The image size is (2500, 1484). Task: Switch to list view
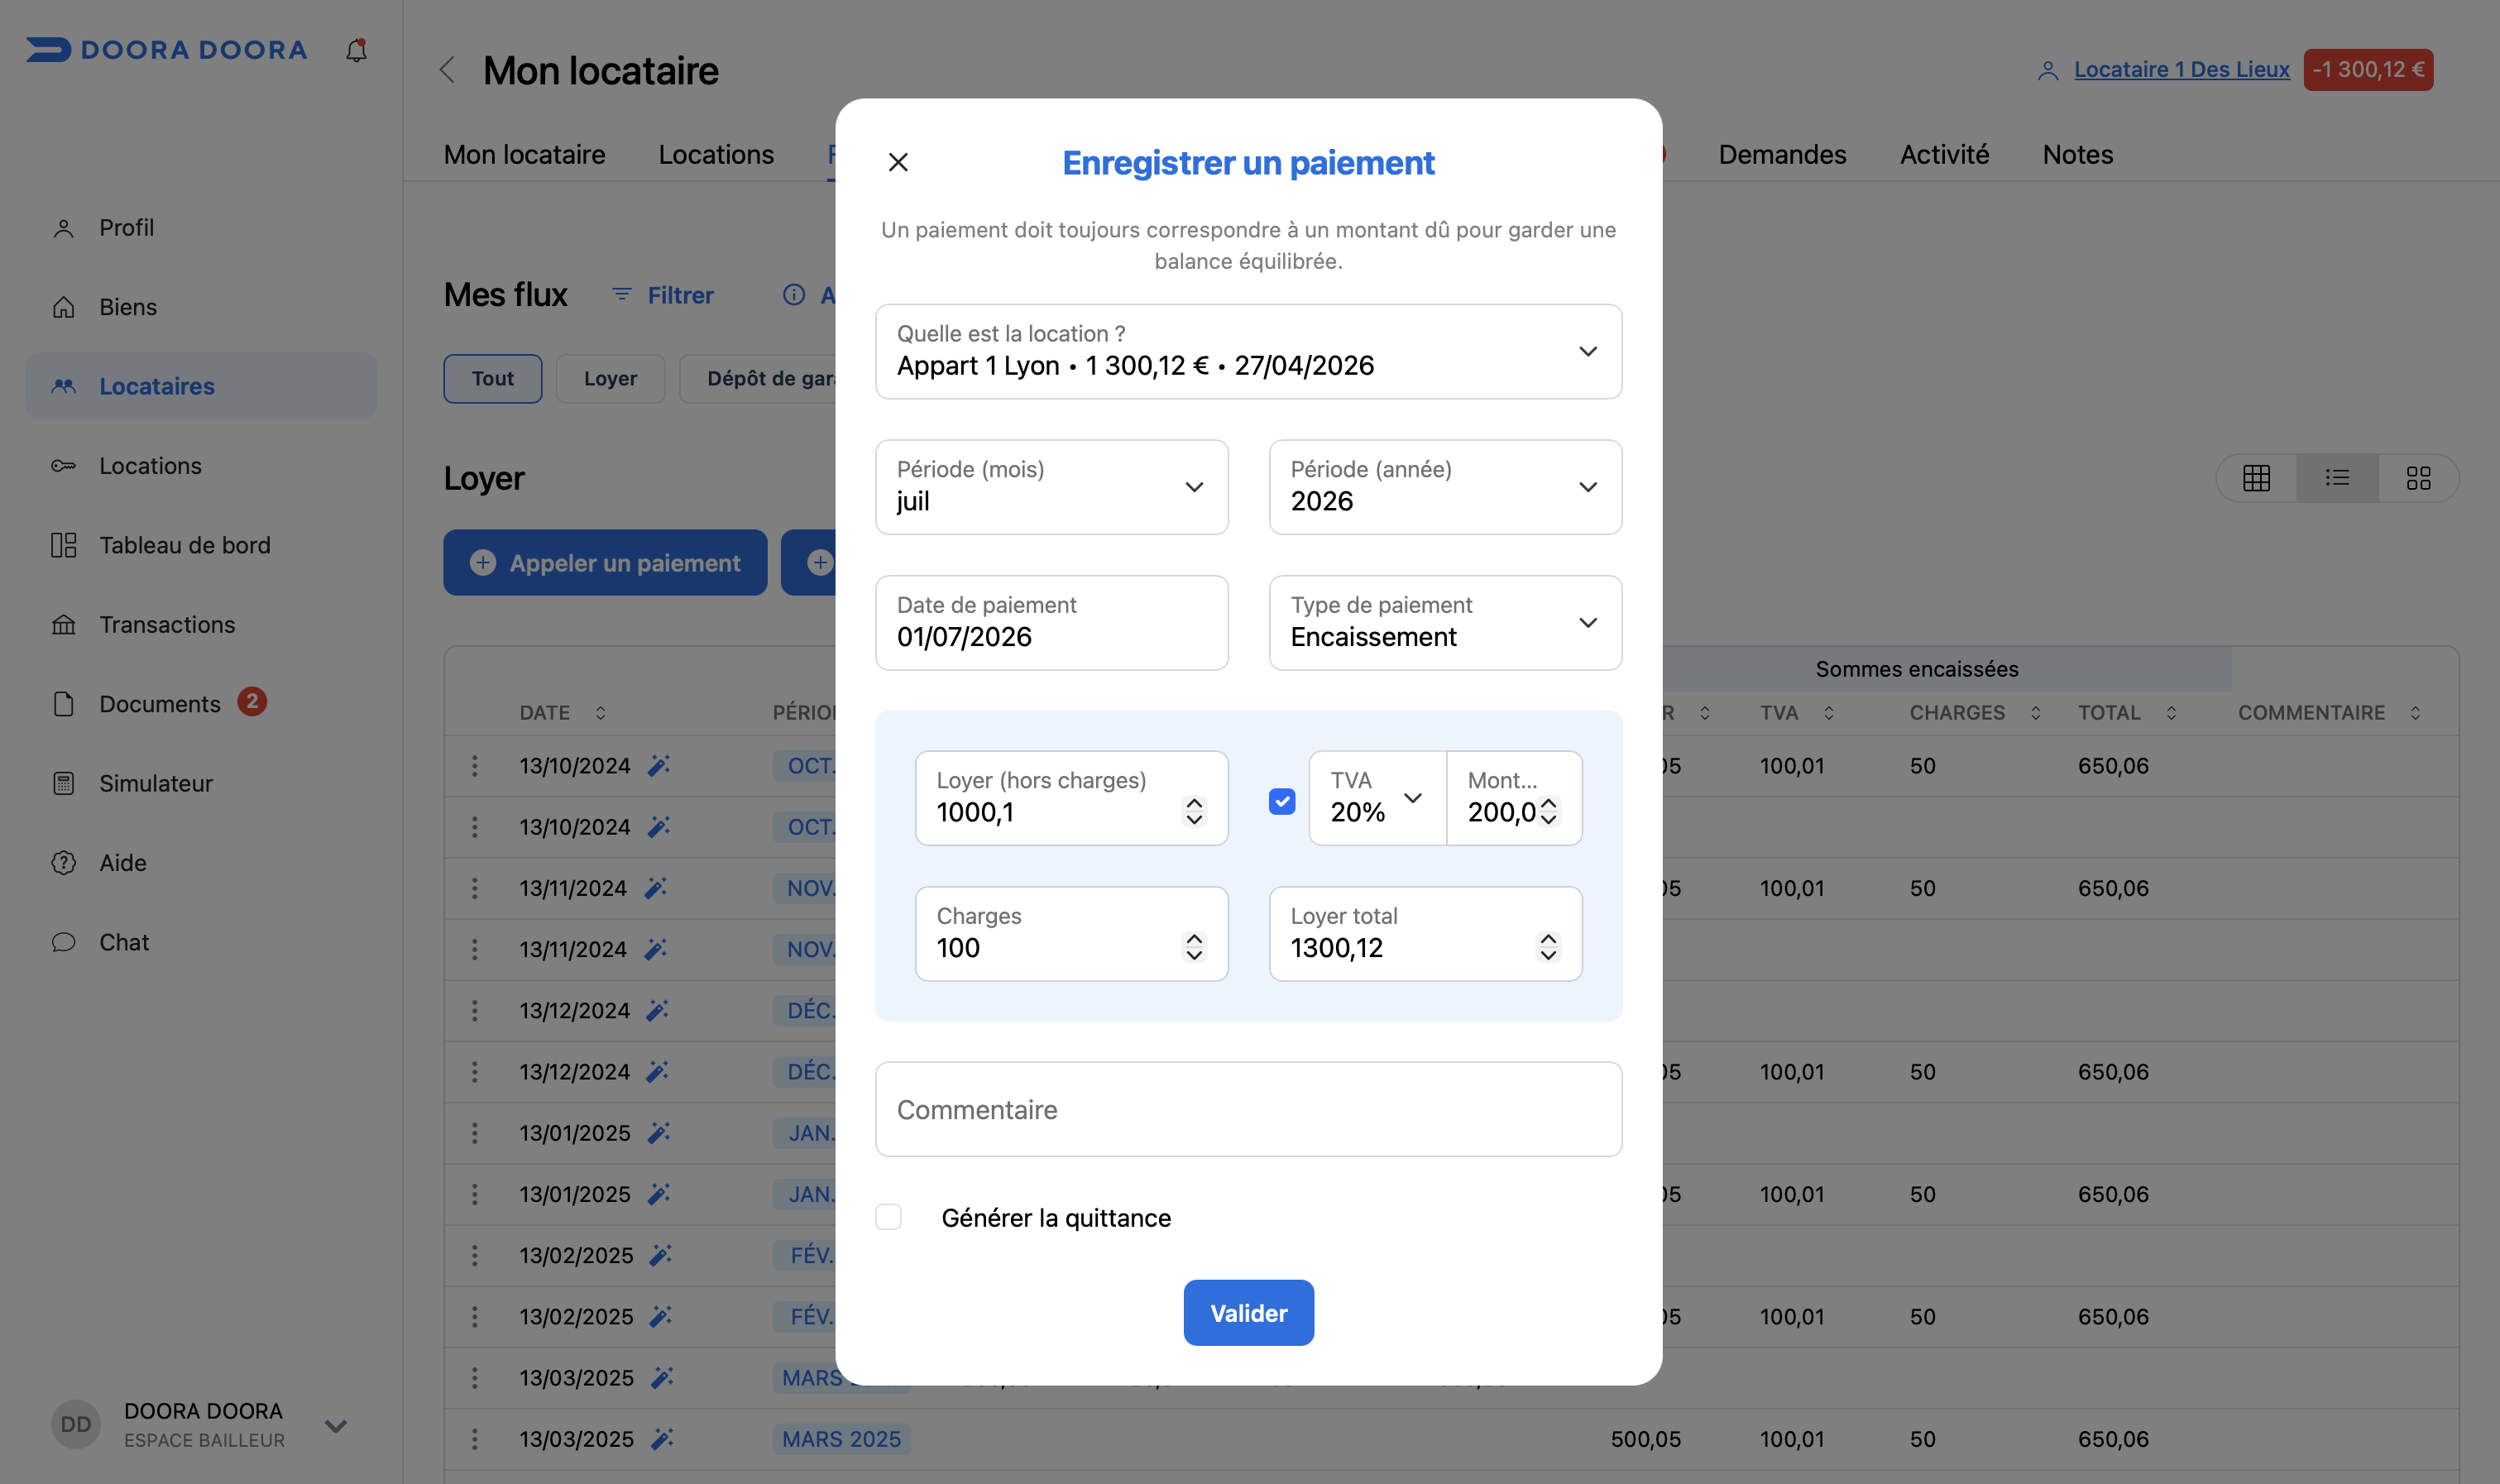click(2337, 478)
